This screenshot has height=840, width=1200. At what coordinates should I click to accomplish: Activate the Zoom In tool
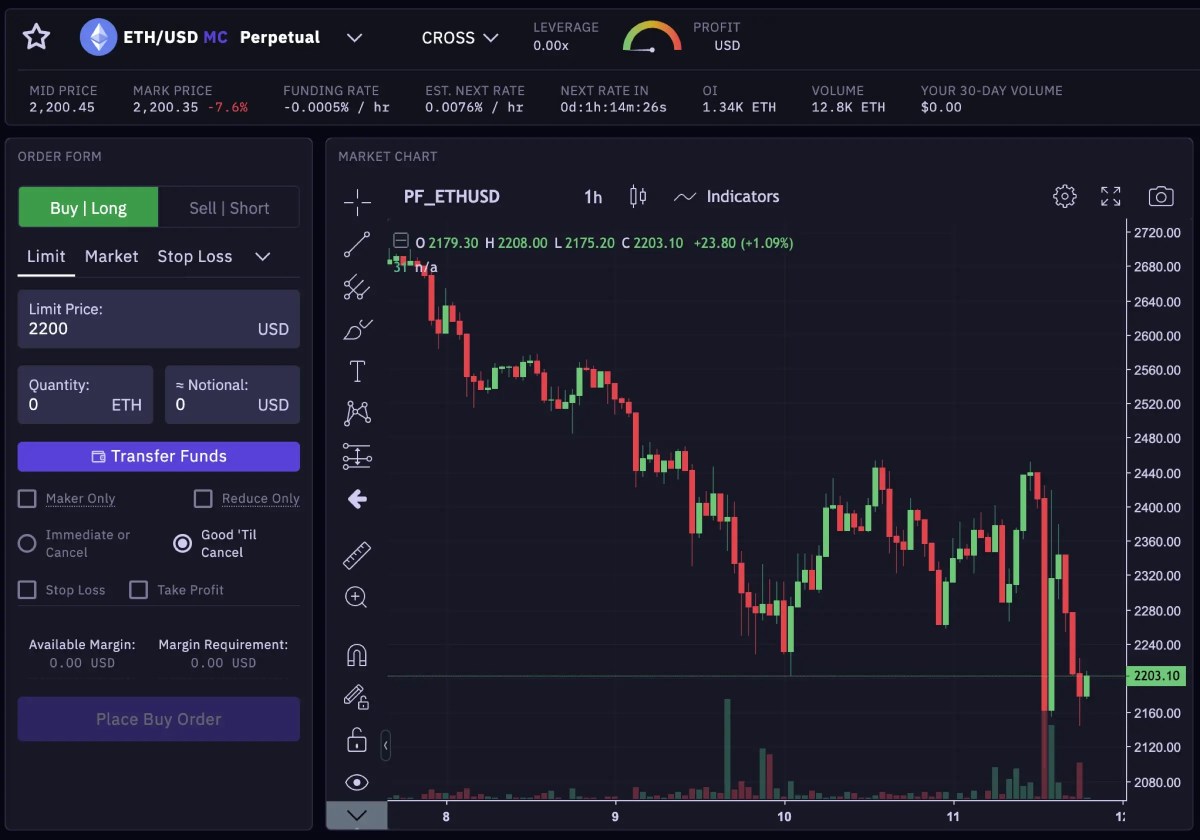[356, 597]
